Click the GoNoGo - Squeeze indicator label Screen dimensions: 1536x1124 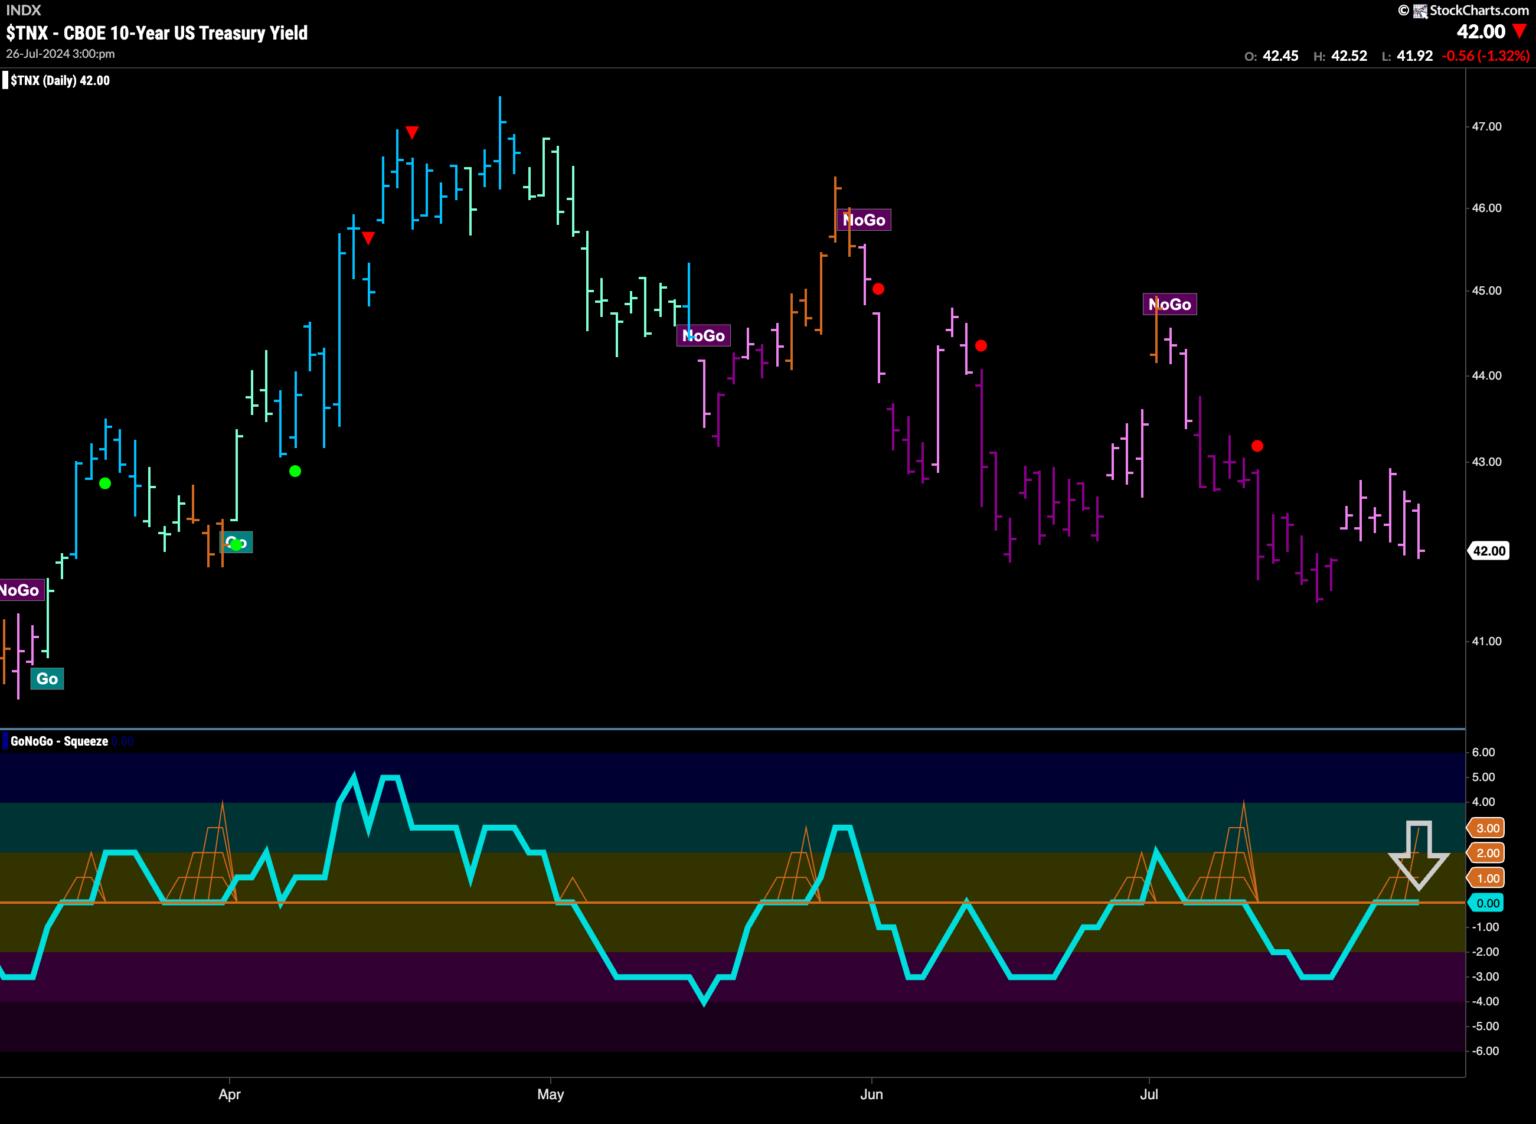[59, 741]
